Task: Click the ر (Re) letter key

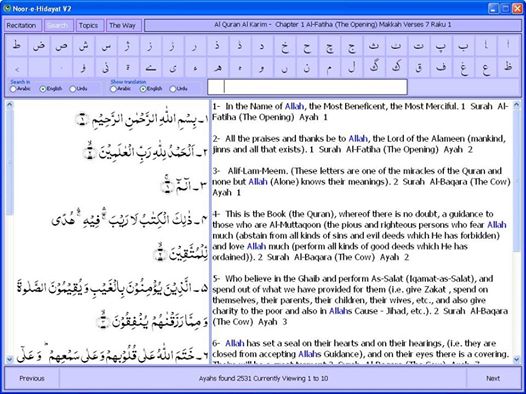Action: (195, 46)
